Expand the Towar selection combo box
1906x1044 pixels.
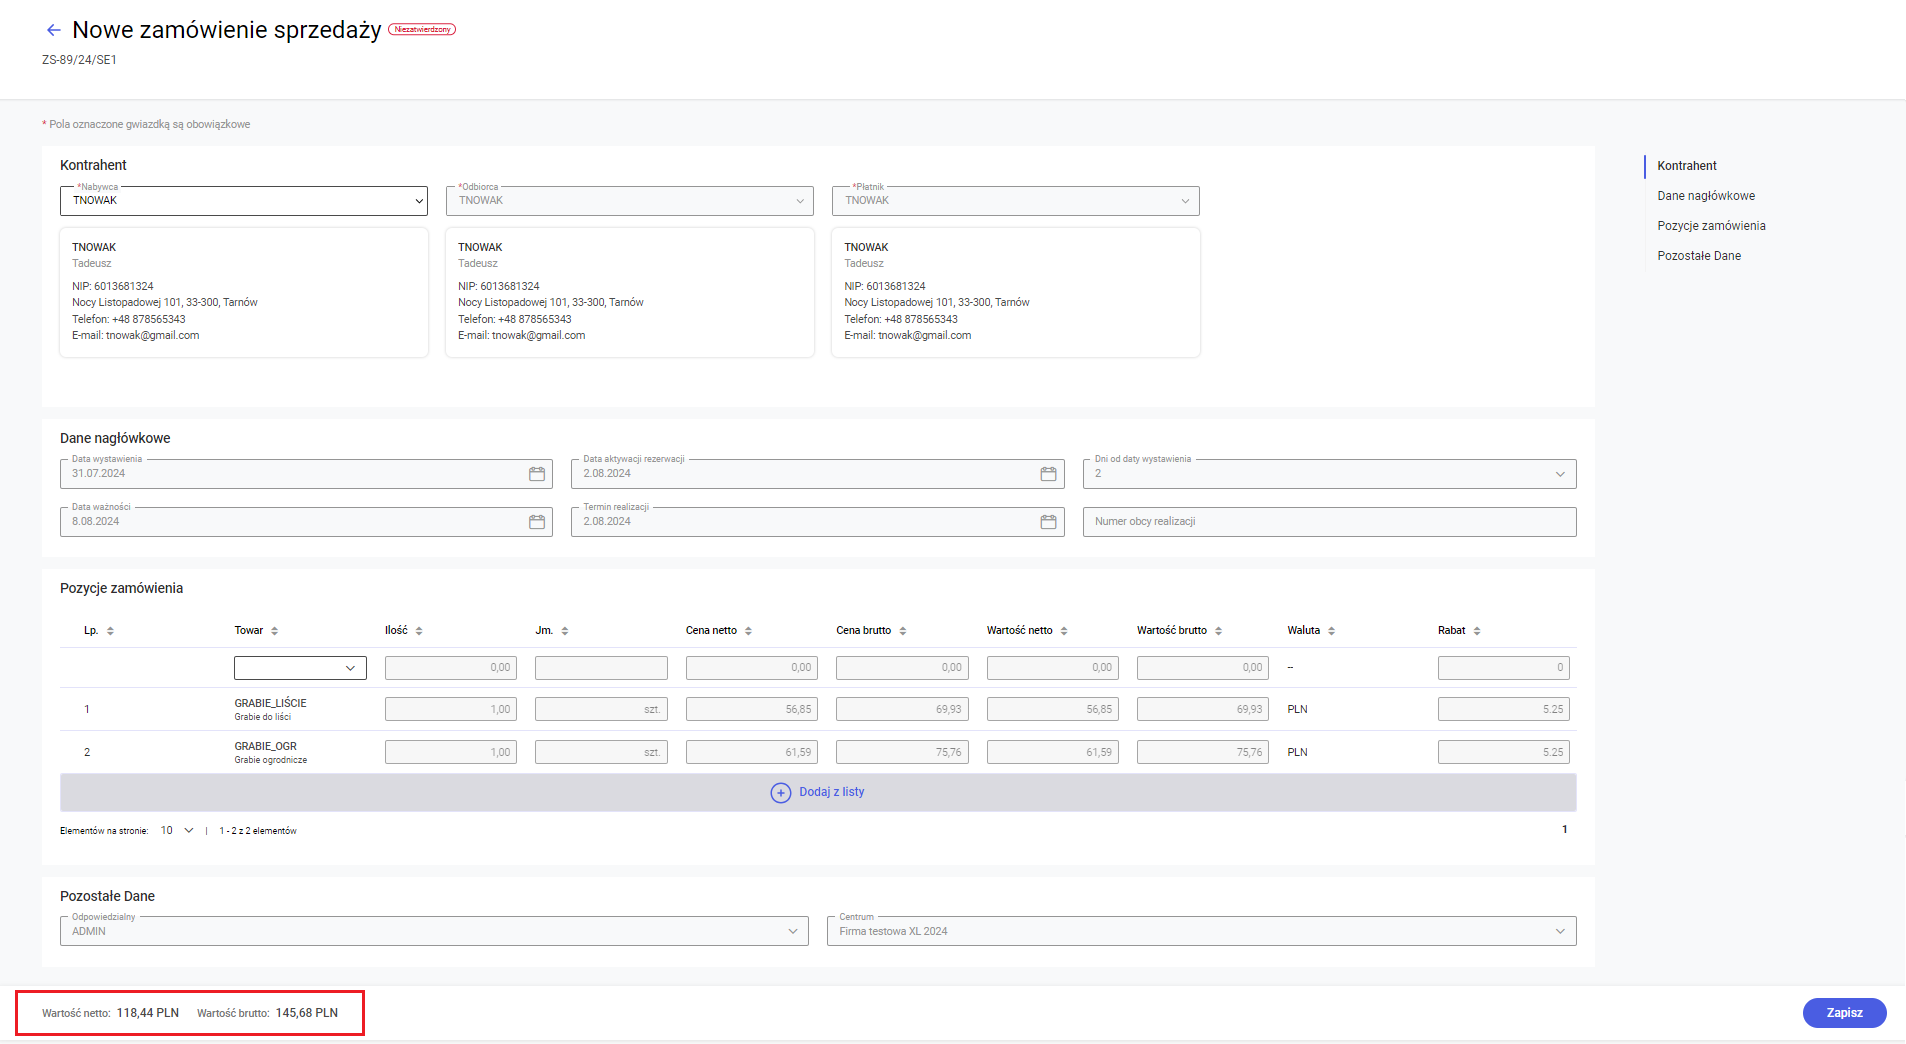[x=300, y=668]
